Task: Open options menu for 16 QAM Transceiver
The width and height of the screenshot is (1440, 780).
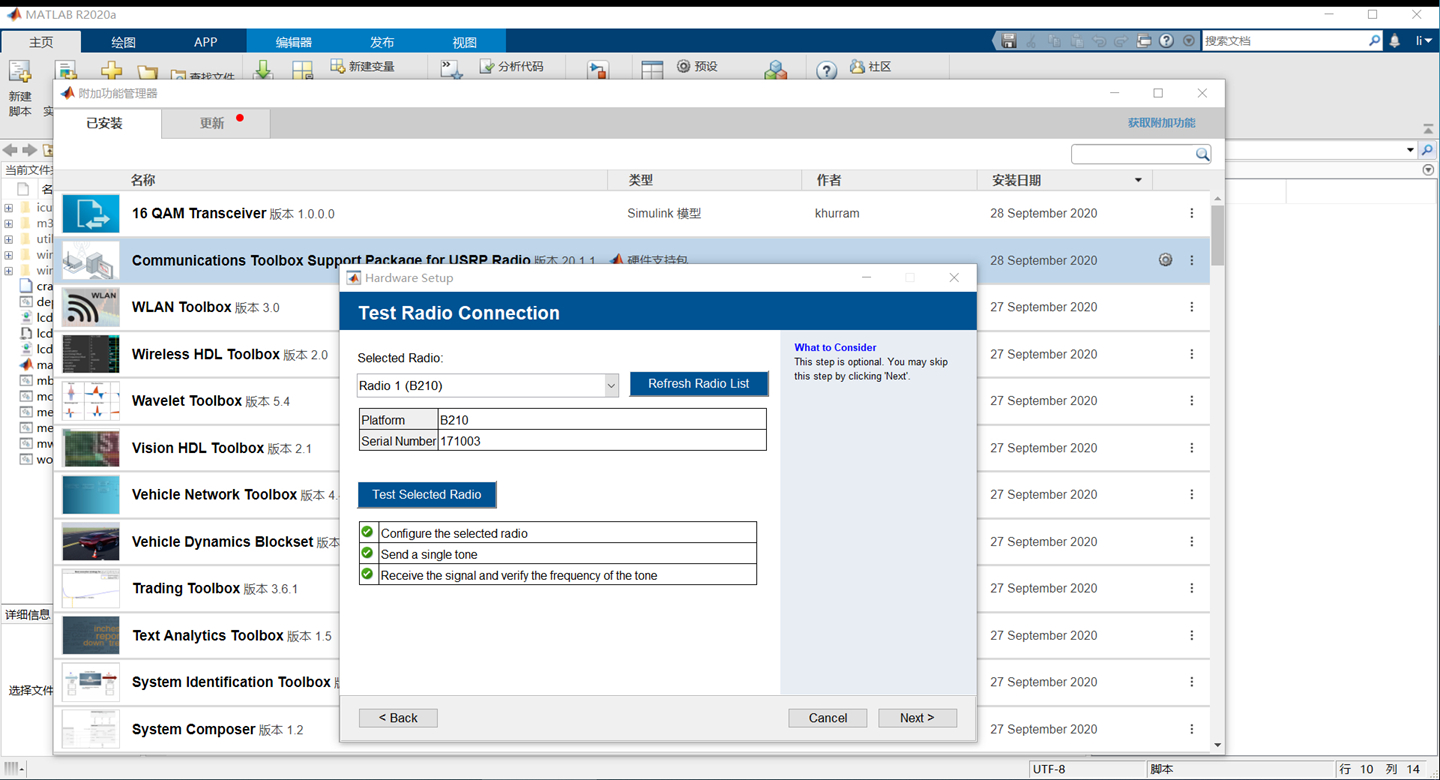Action: 1191,213
